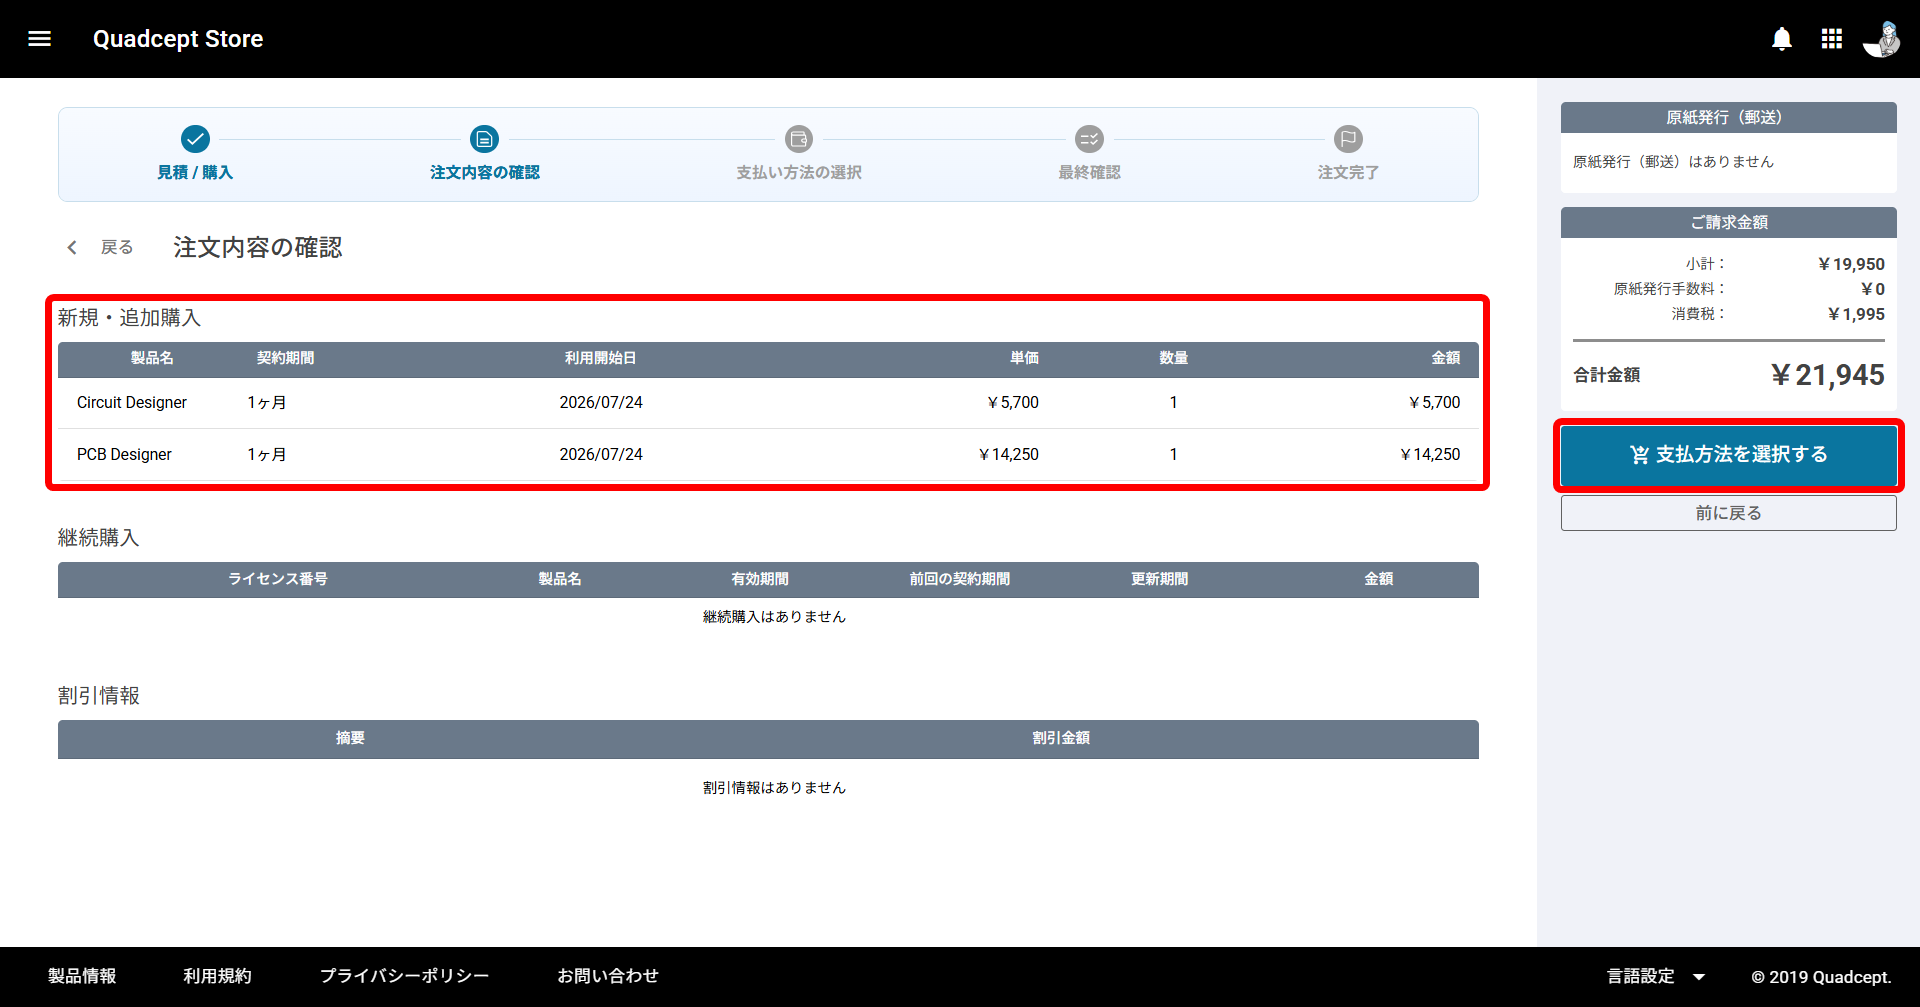This screenshot has width=1920, height=1007.
Task: Click the 注文内容の確認 step icon
Action: [484, 139]
